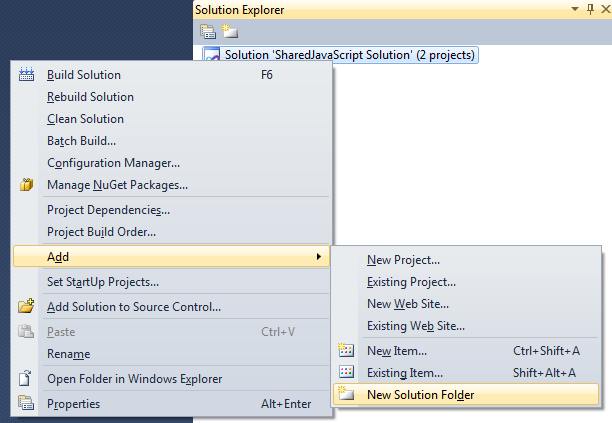The image size is (612, 423).
Task: Open Configuration Manager from the menu
Action: (113, 163)
